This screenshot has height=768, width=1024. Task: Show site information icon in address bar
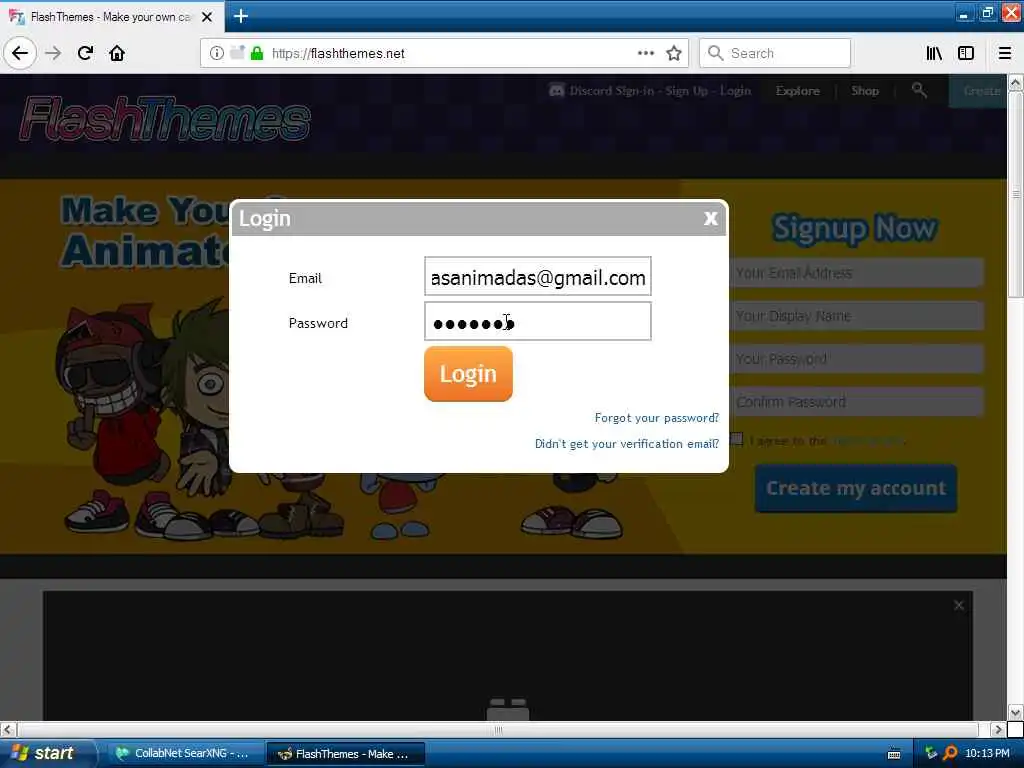coord(216,54)
